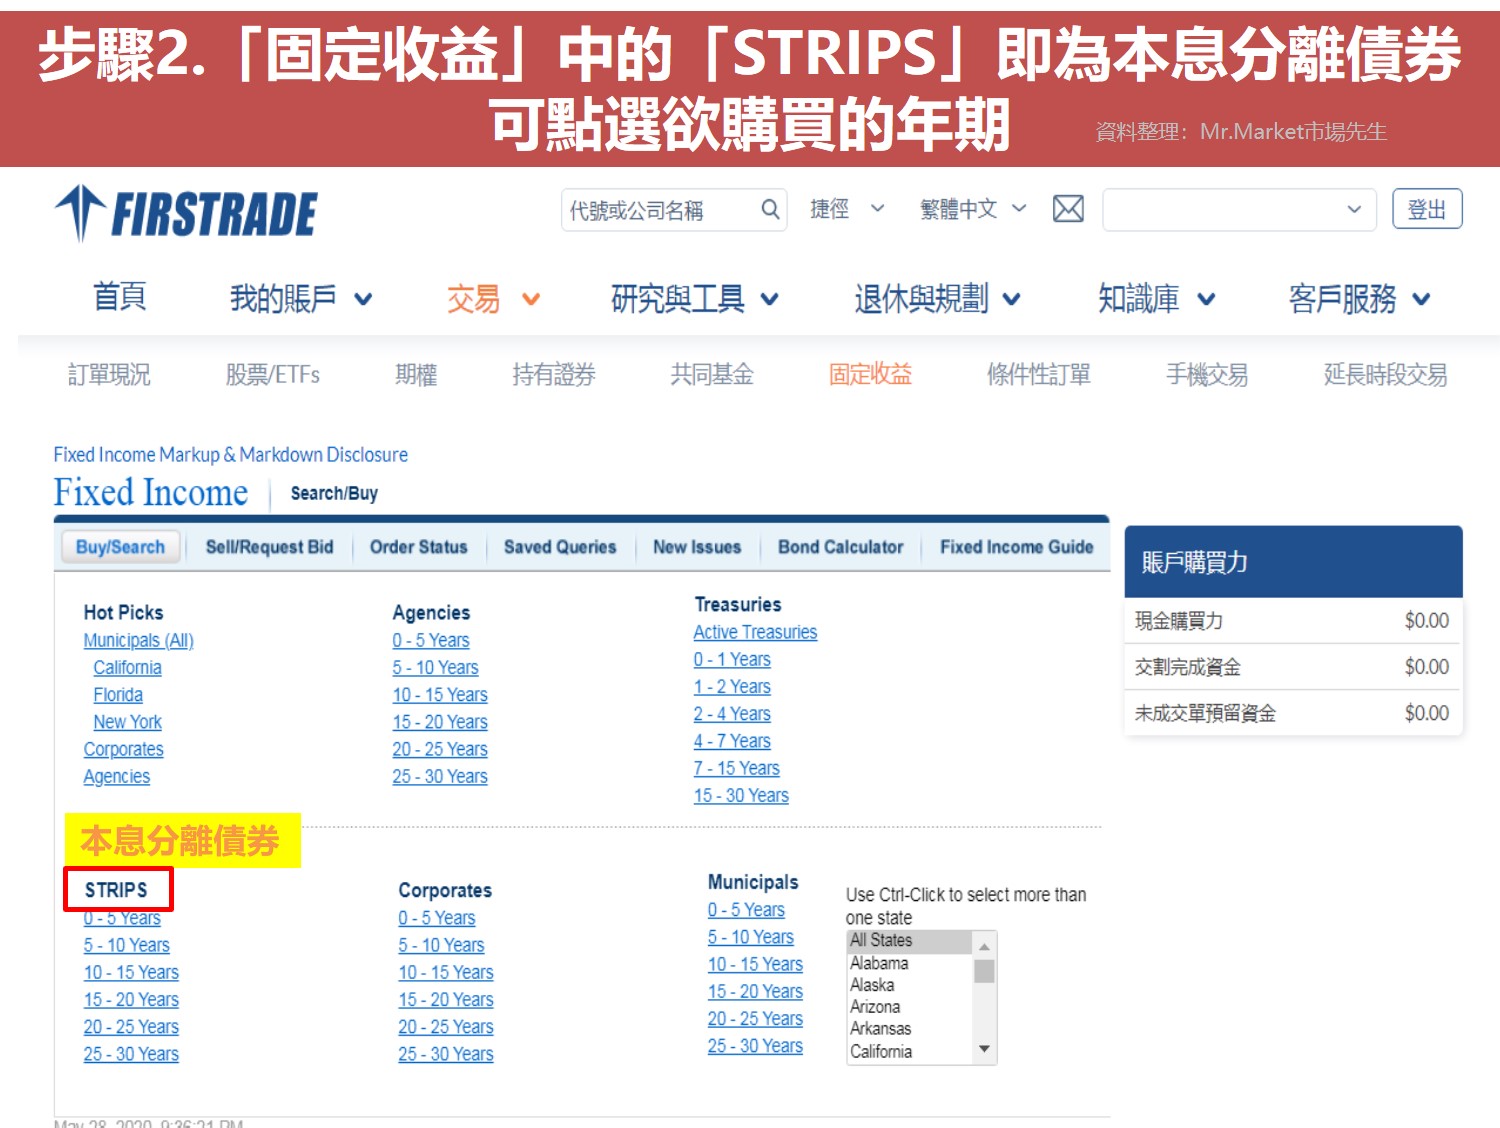Click the 登出 logout button
Screen dimensions: 1500x1128
pyautogui.click(x=1427, y=209)
